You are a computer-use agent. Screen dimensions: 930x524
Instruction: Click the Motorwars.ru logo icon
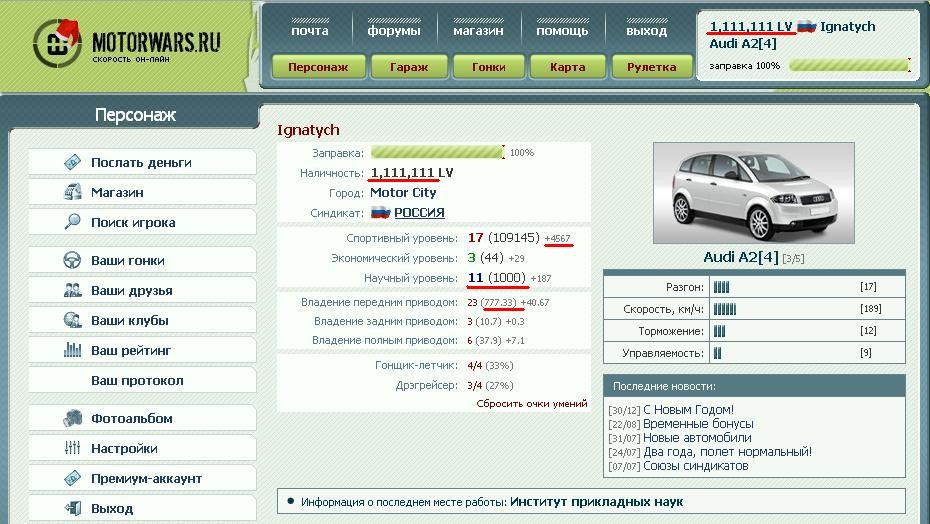coord(57,43)
